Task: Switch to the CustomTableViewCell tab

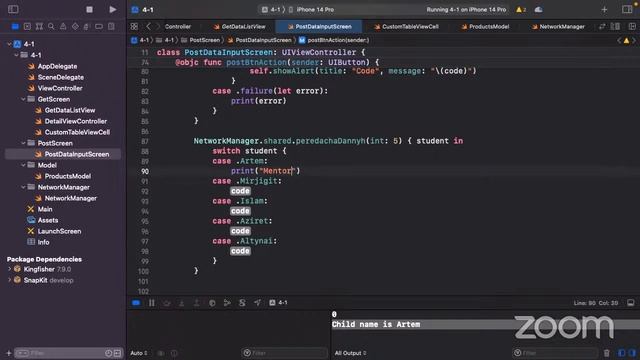Action: tap(407, 27)
